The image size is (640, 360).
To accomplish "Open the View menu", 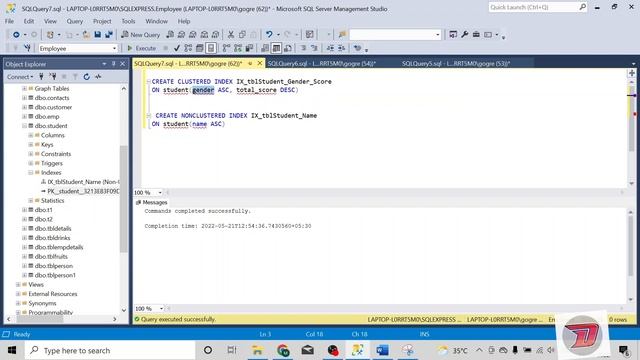I will (x=50, y=21).
